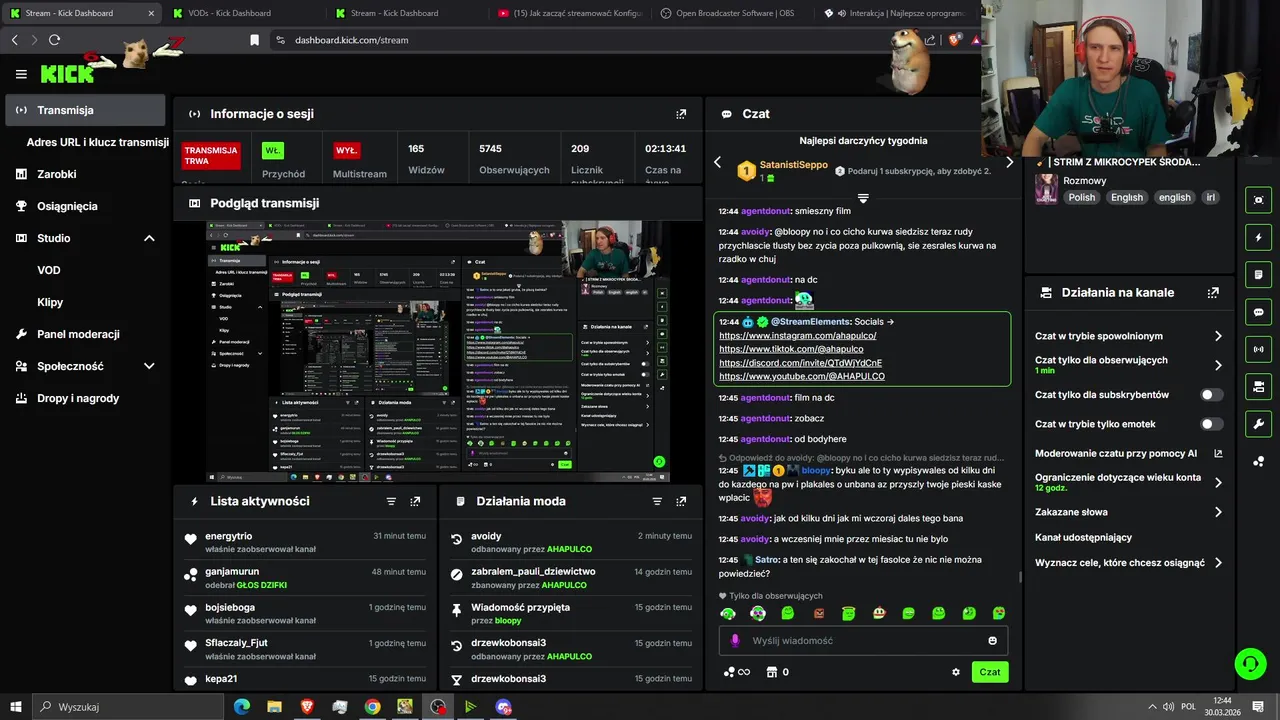1280x720 pixels.
Task: Collapse the Studio sidebar section
Action: [149, 238]
